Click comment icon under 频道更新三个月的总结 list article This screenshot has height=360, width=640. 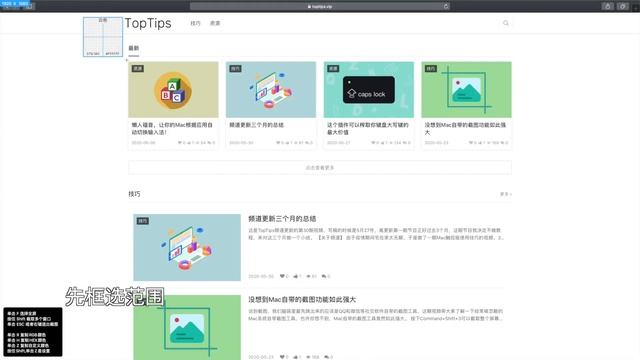[x=324, y=276]
